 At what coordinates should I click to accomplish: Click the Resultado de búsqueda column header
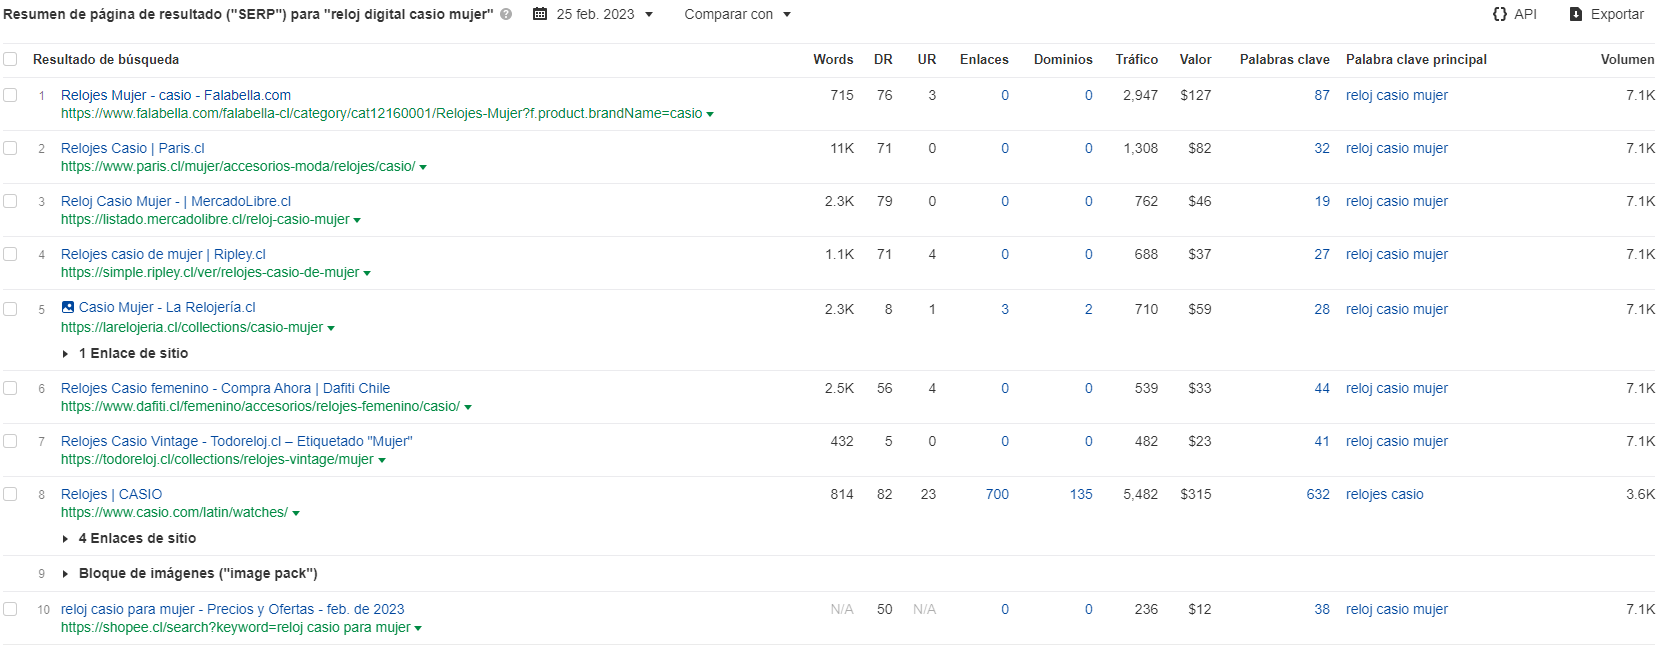pos(106,59)
